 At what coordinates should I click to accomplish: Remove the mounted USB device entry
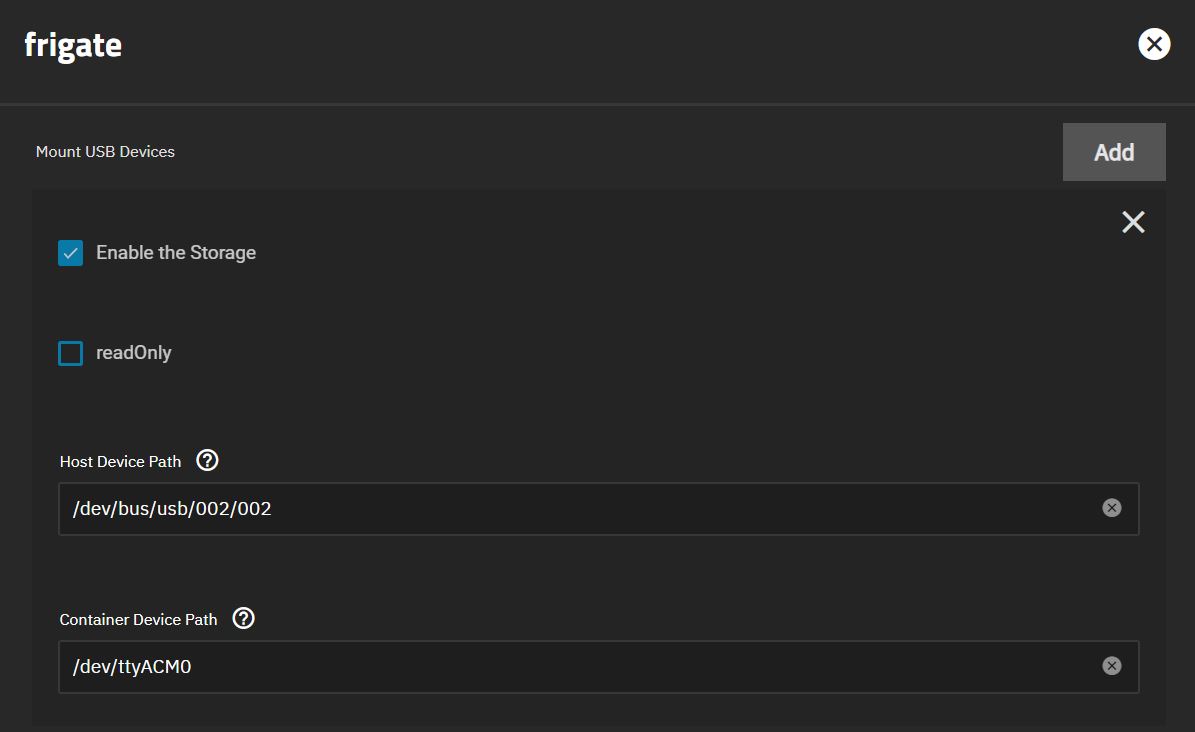[1133, 222]
